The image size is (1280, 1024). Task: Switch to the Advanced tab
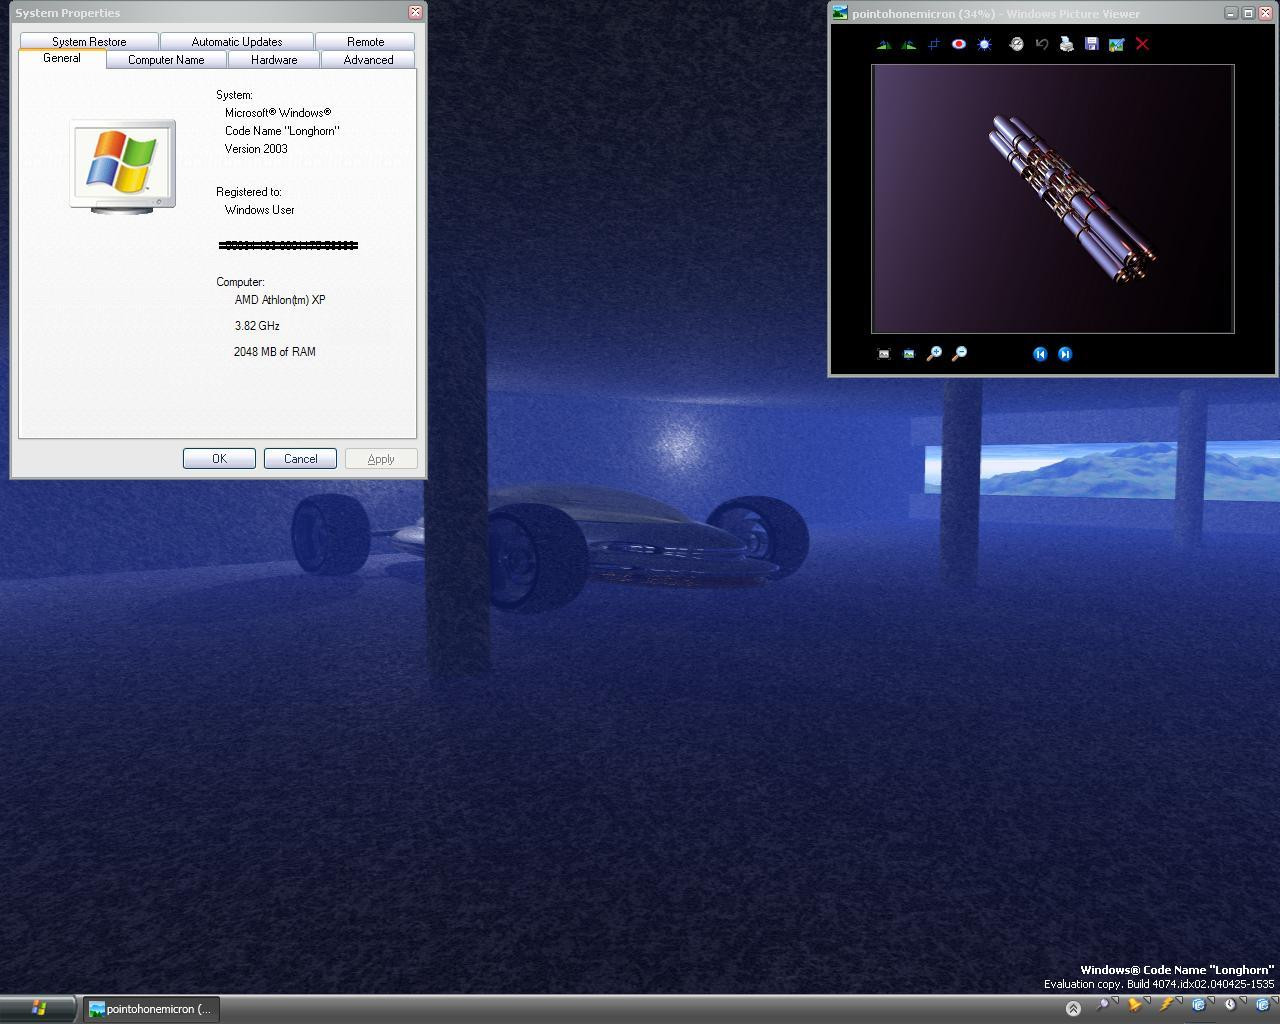click(x=368, y=60)
